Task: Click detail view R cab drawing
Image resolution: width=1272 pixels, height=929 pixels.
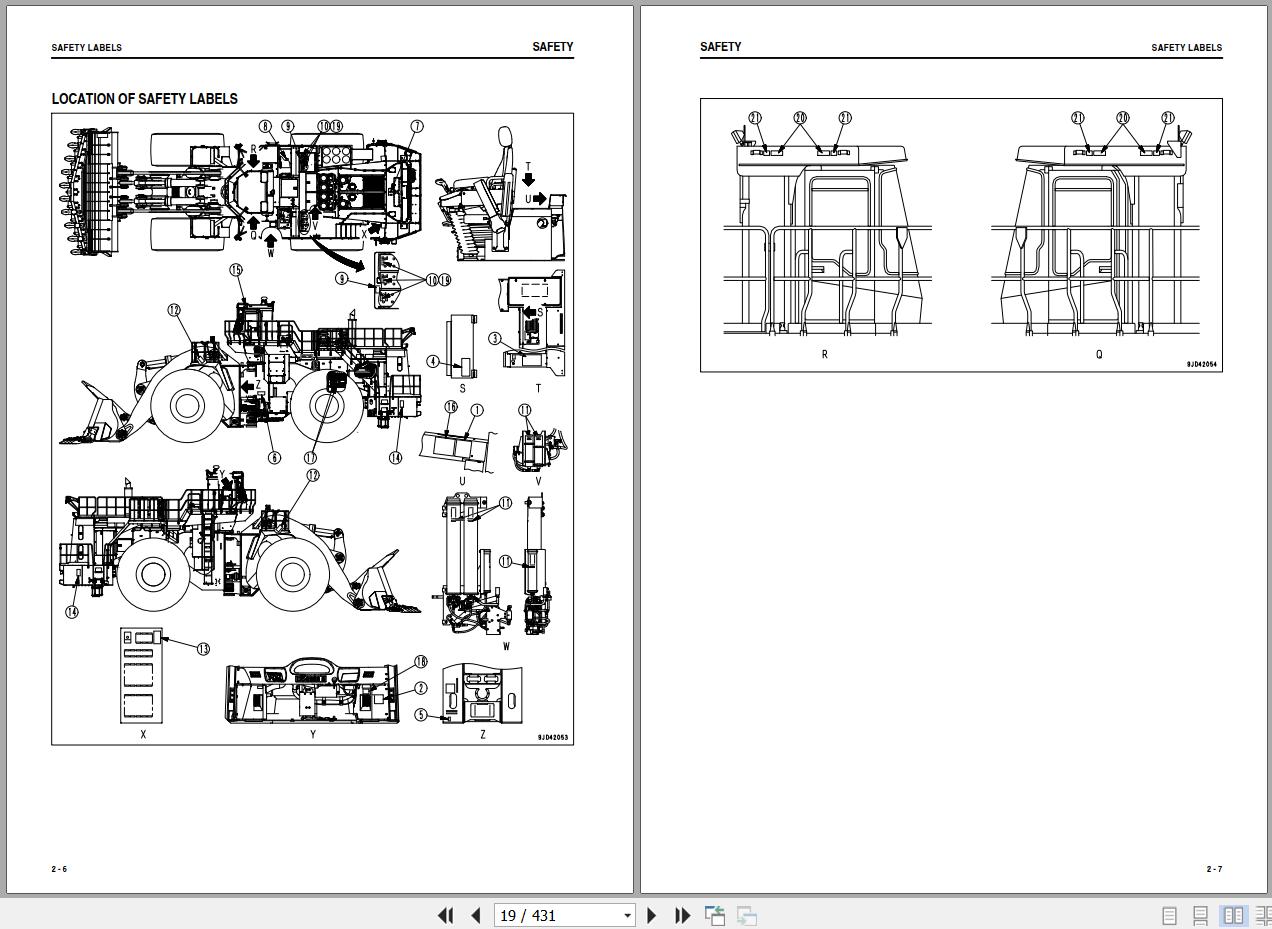Action: point(825,232)
